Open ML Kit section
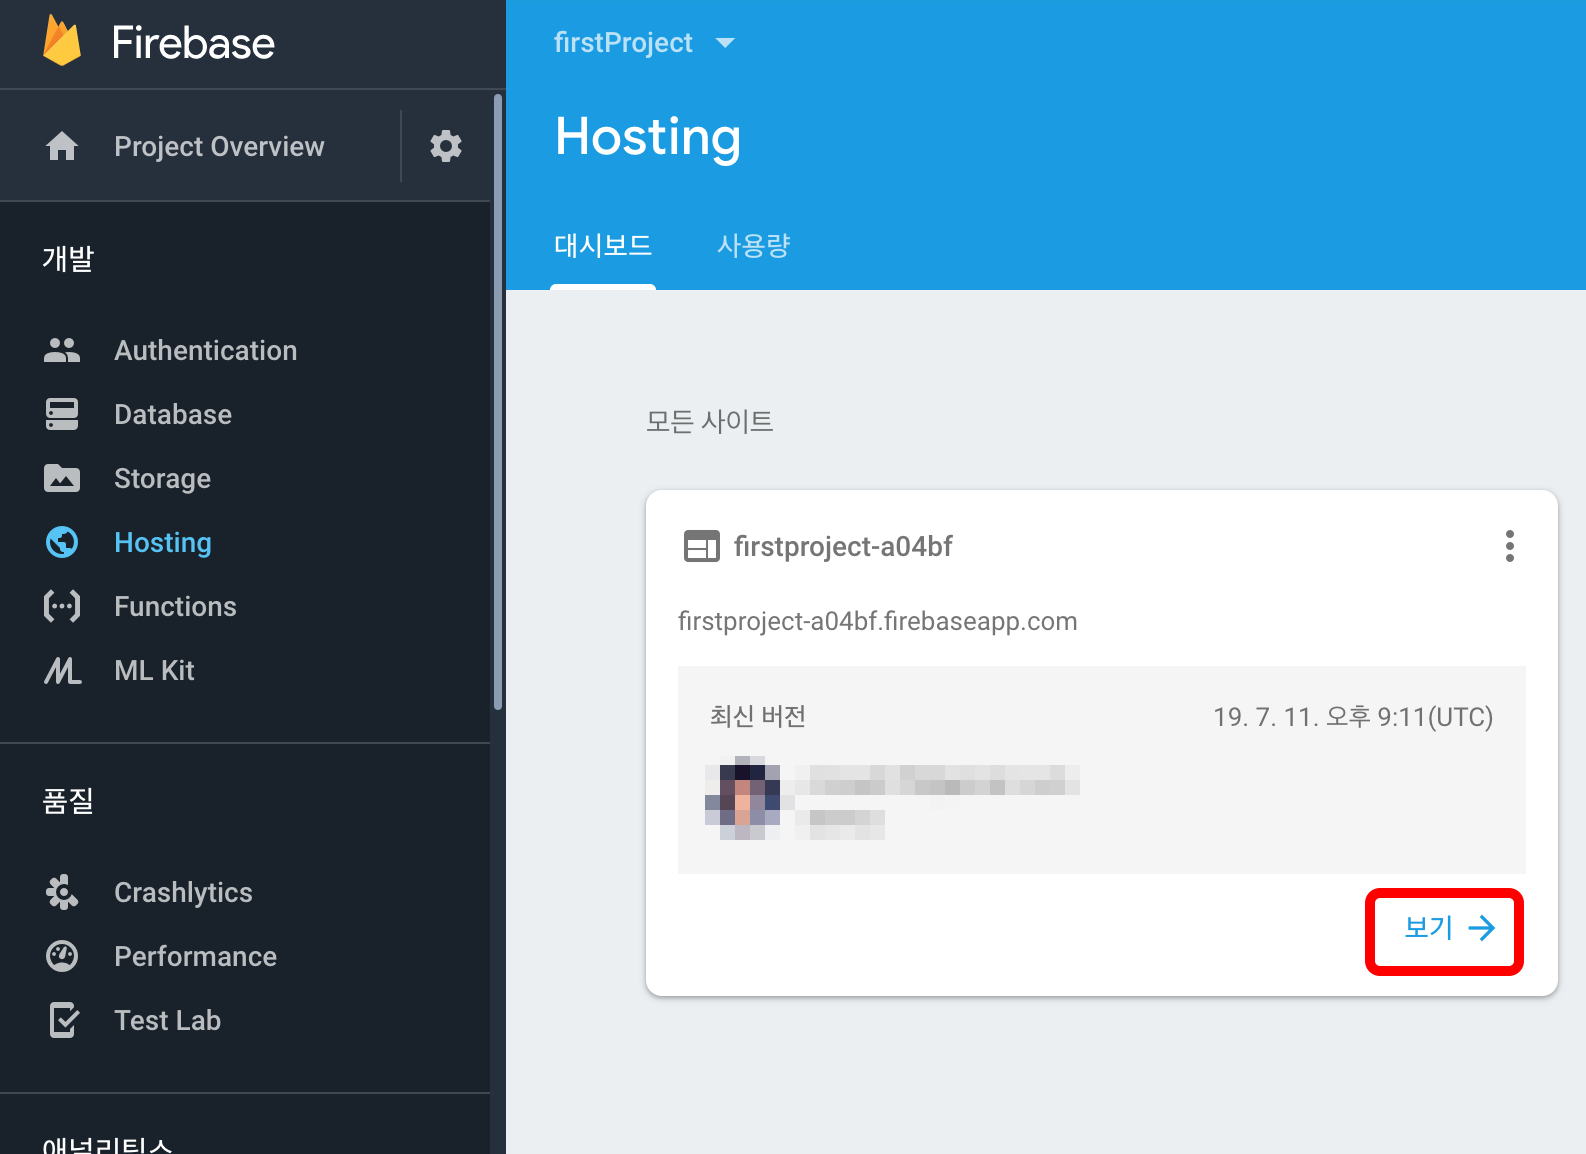 (x=154, y=670)
